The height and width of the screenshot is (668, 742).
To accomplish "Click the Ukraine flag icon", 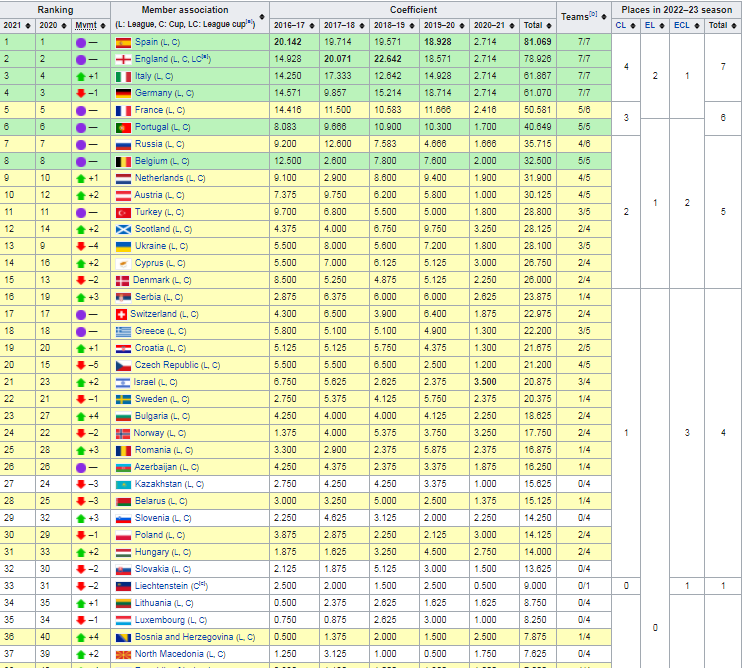I will 124,247.
